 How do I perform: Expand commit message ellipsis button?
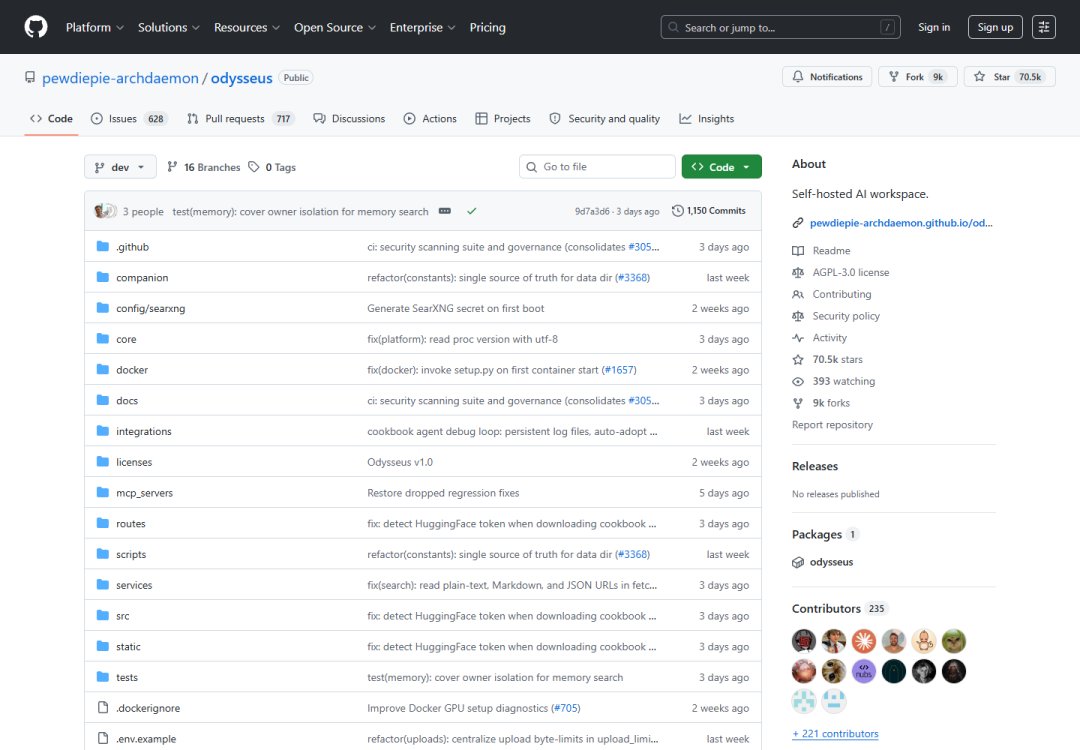(445, 211)
